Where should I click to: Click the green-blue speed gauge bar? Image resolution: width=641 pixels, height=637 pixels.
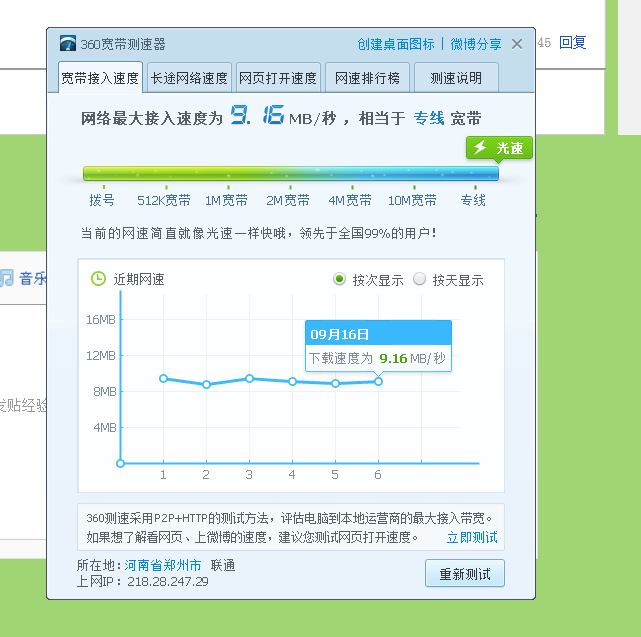click(x=291, y=173)
